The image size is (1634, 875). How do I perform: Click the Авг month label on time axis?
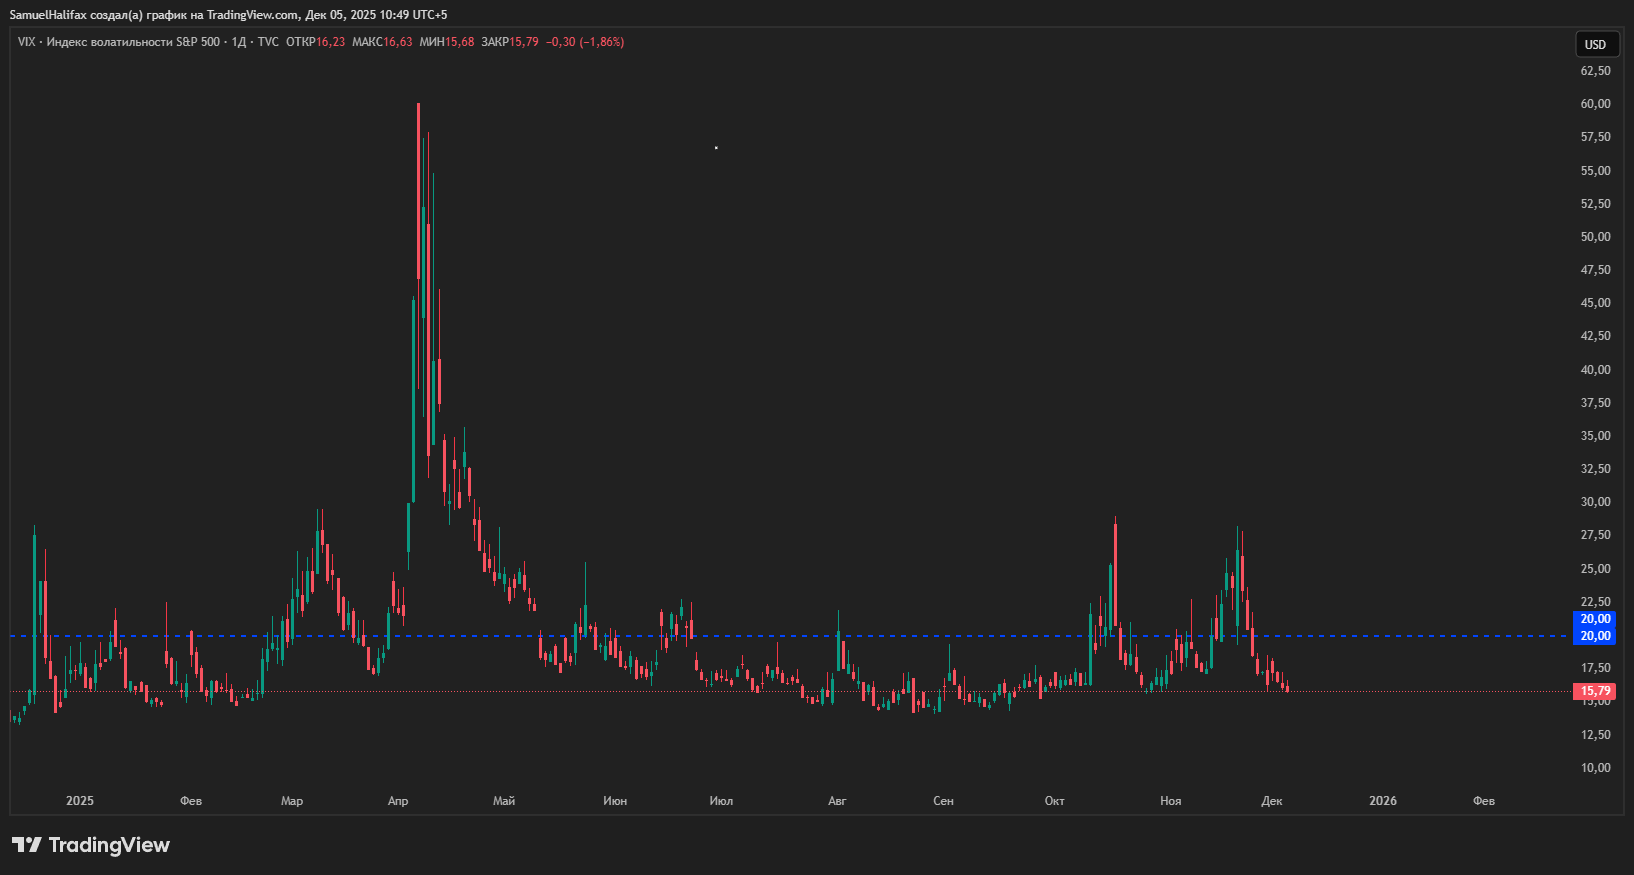coord(838,801)
